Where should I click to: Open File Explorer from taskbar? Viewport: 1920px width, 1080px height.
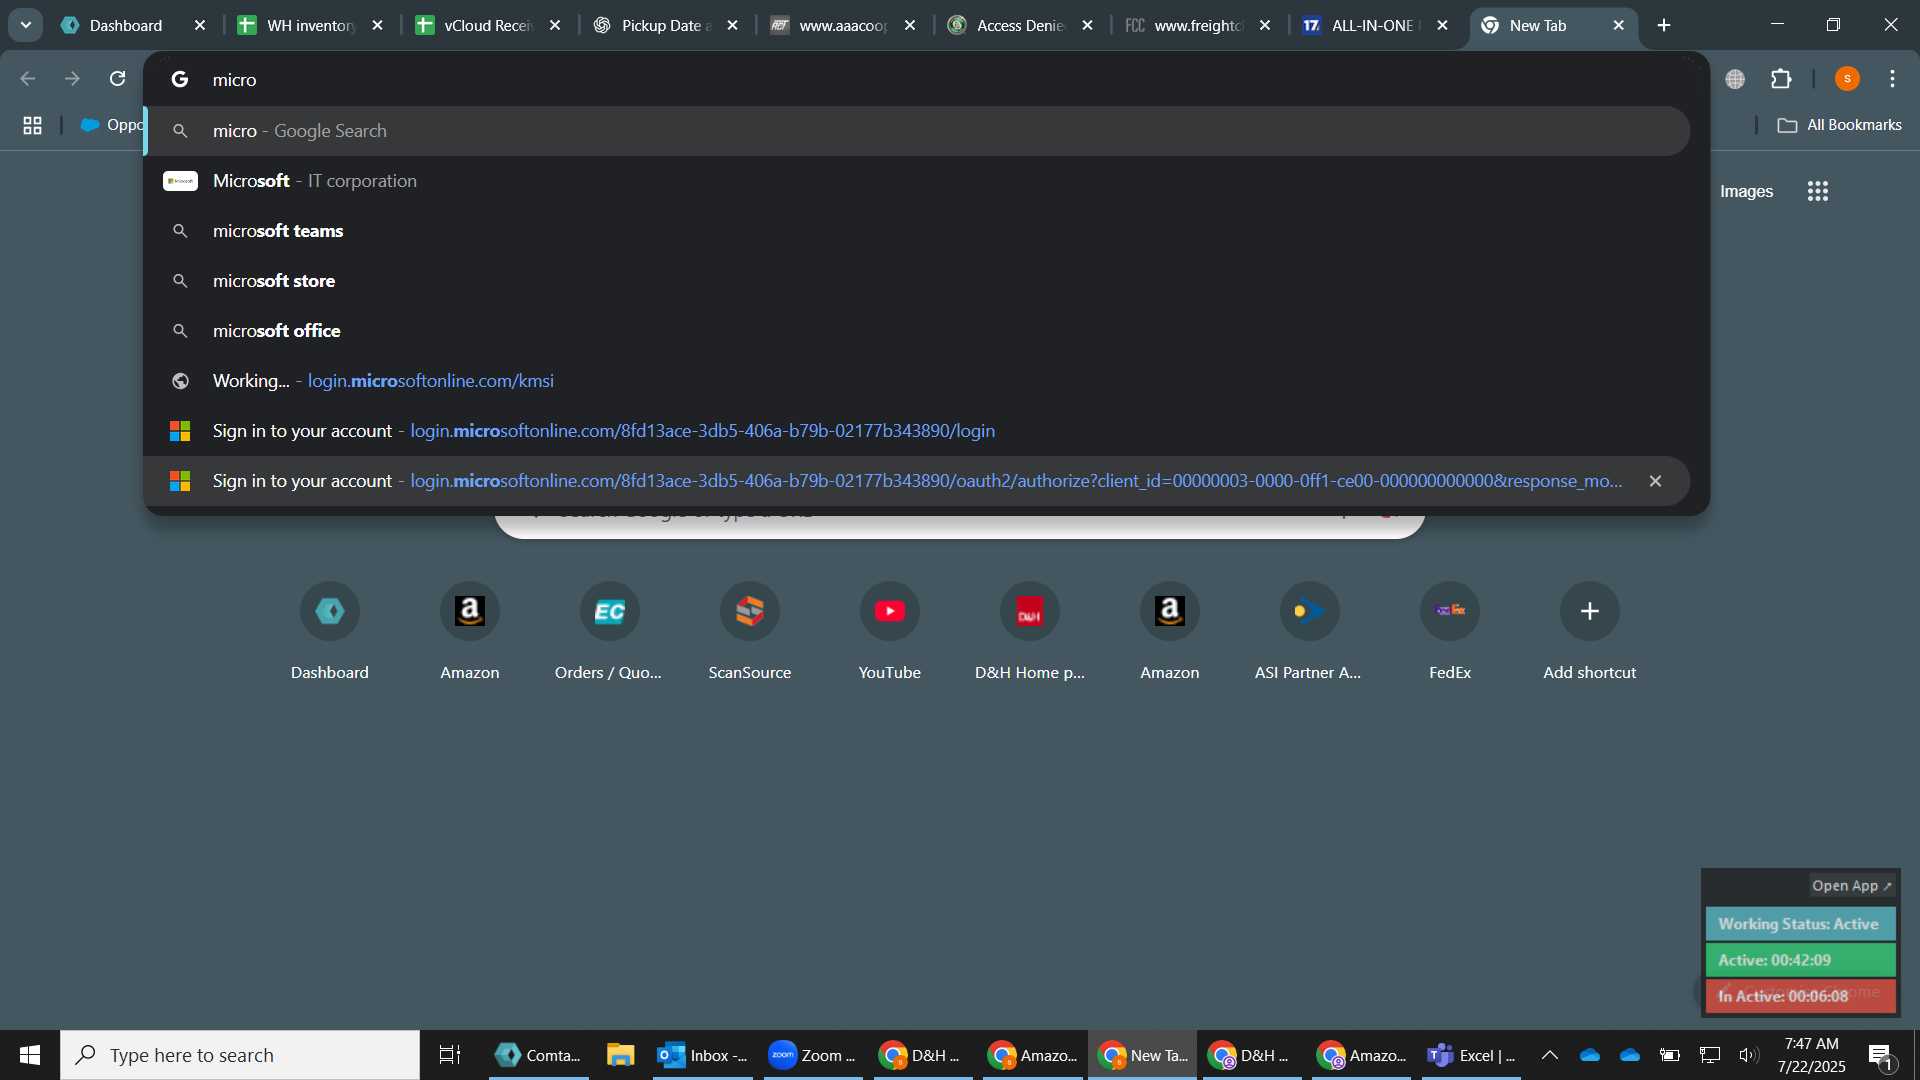point(620,1055)
